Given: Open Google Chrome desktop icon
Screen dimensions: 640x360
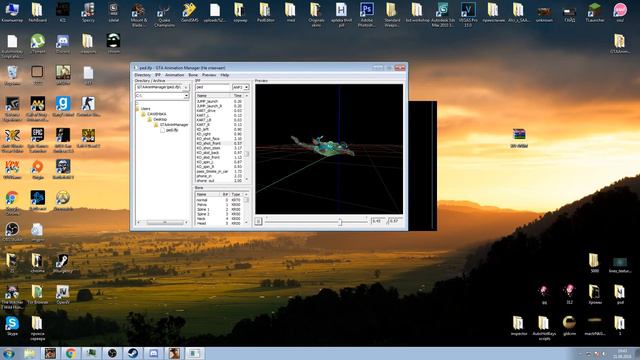Looking at the screenshot, I should [x=12, y=202].
